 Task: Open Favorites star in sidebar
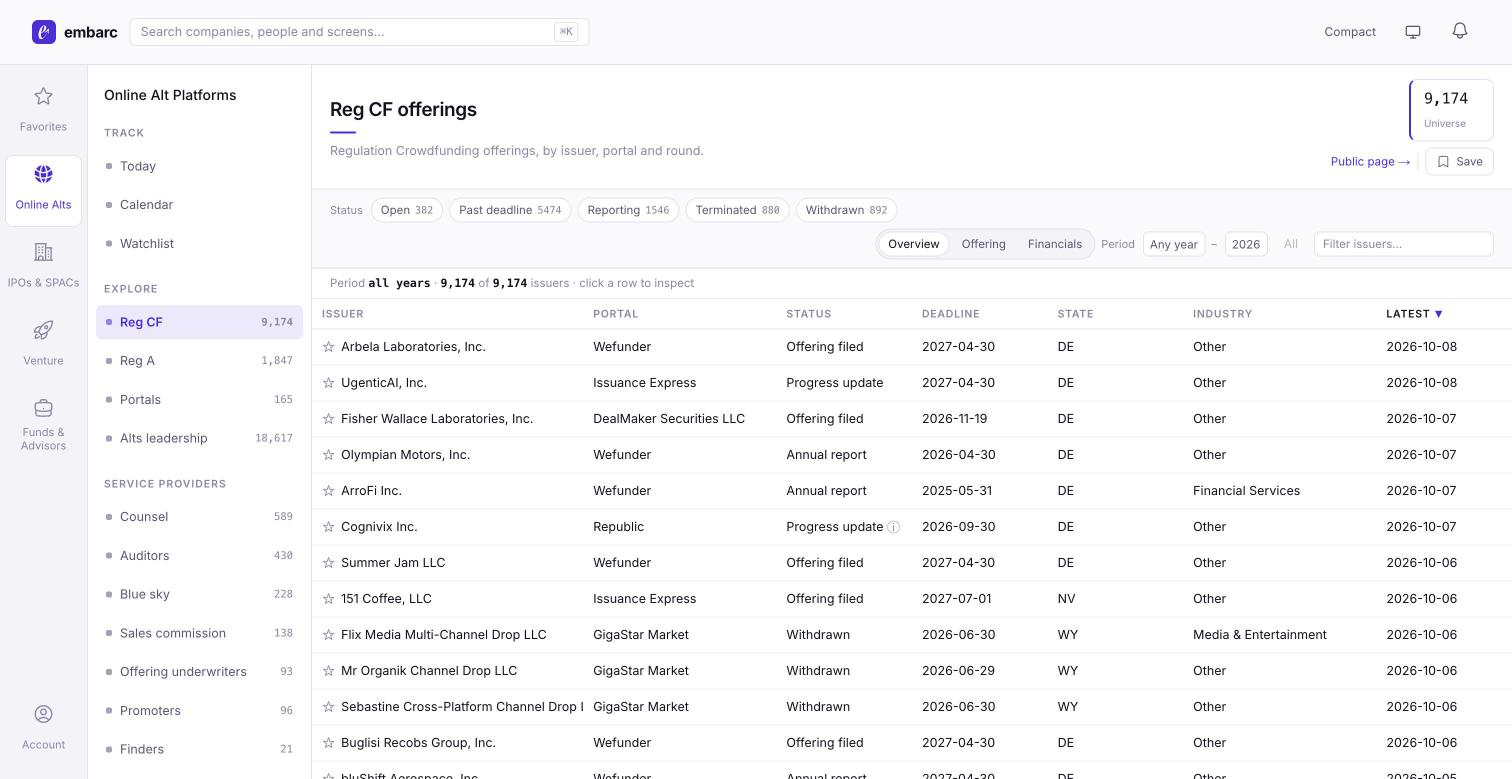pos(43,96)
